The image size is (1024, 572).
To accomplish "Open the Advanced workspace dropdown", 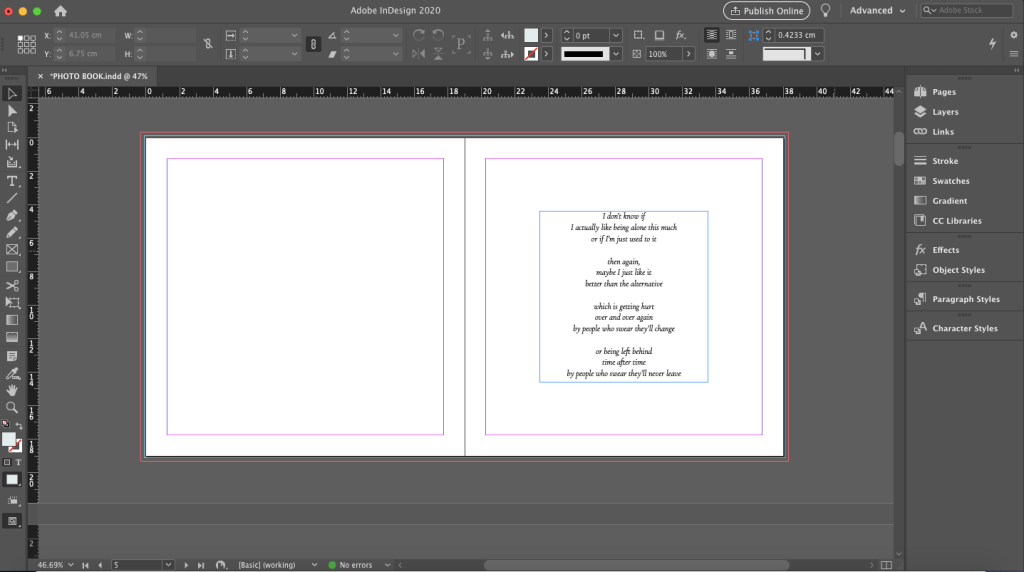I will 877,11.
